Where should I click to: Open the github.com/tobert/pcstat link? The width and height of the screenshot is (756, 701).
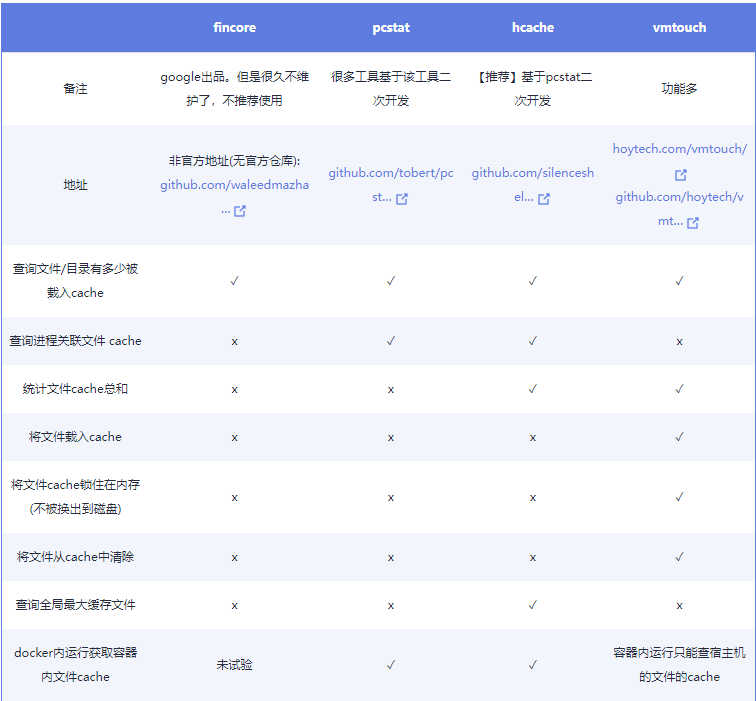pos(391,185)
